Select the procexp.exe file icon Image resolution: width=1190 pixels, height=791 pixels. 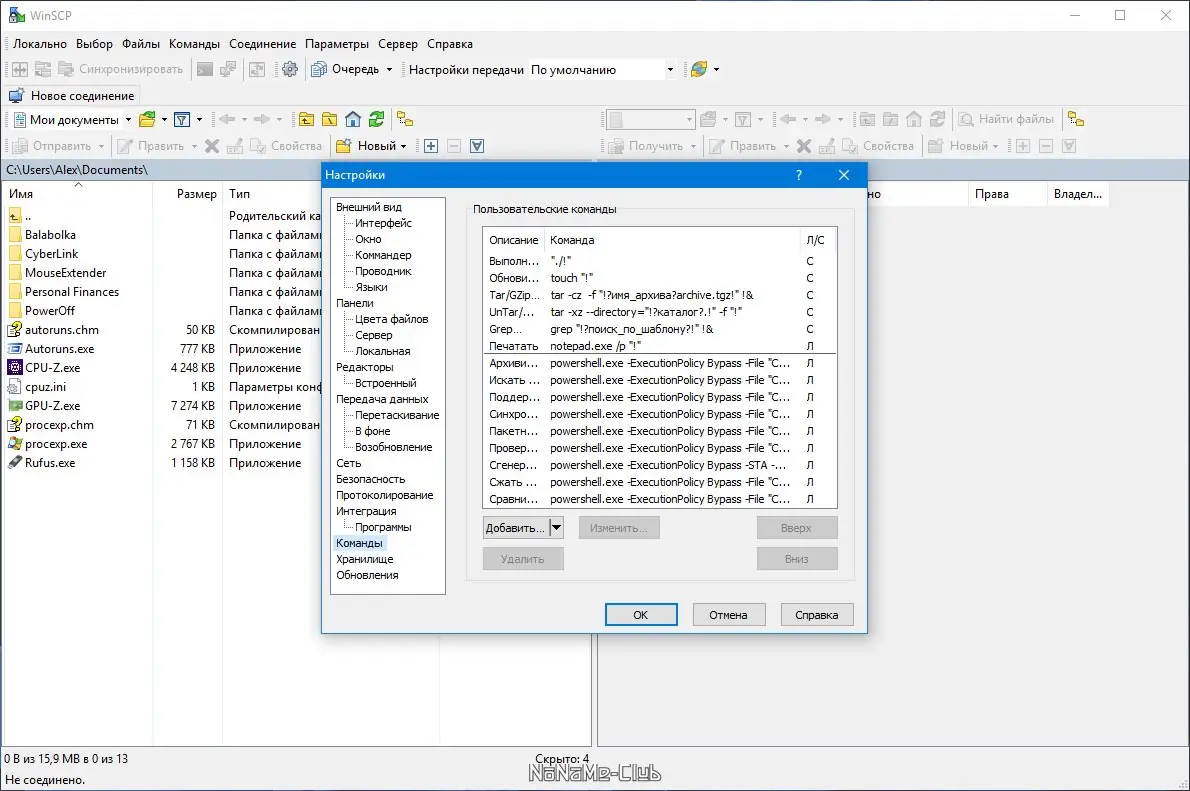(x=14, y=443)
